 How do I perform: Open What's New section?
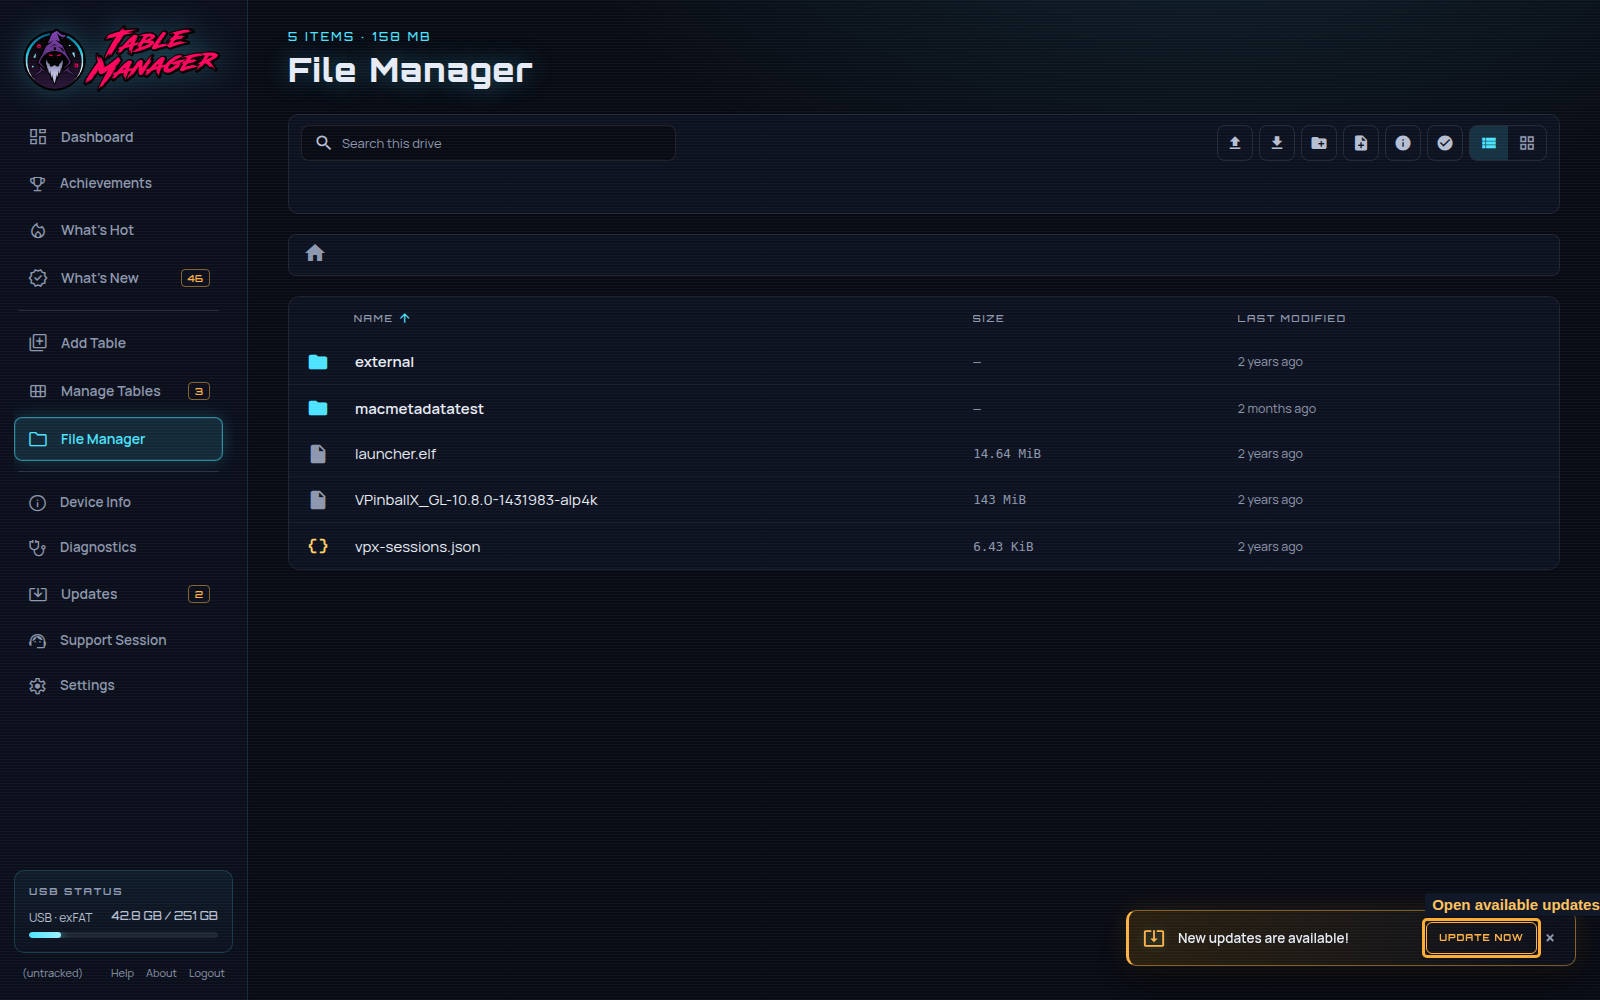tap(119, 278)
